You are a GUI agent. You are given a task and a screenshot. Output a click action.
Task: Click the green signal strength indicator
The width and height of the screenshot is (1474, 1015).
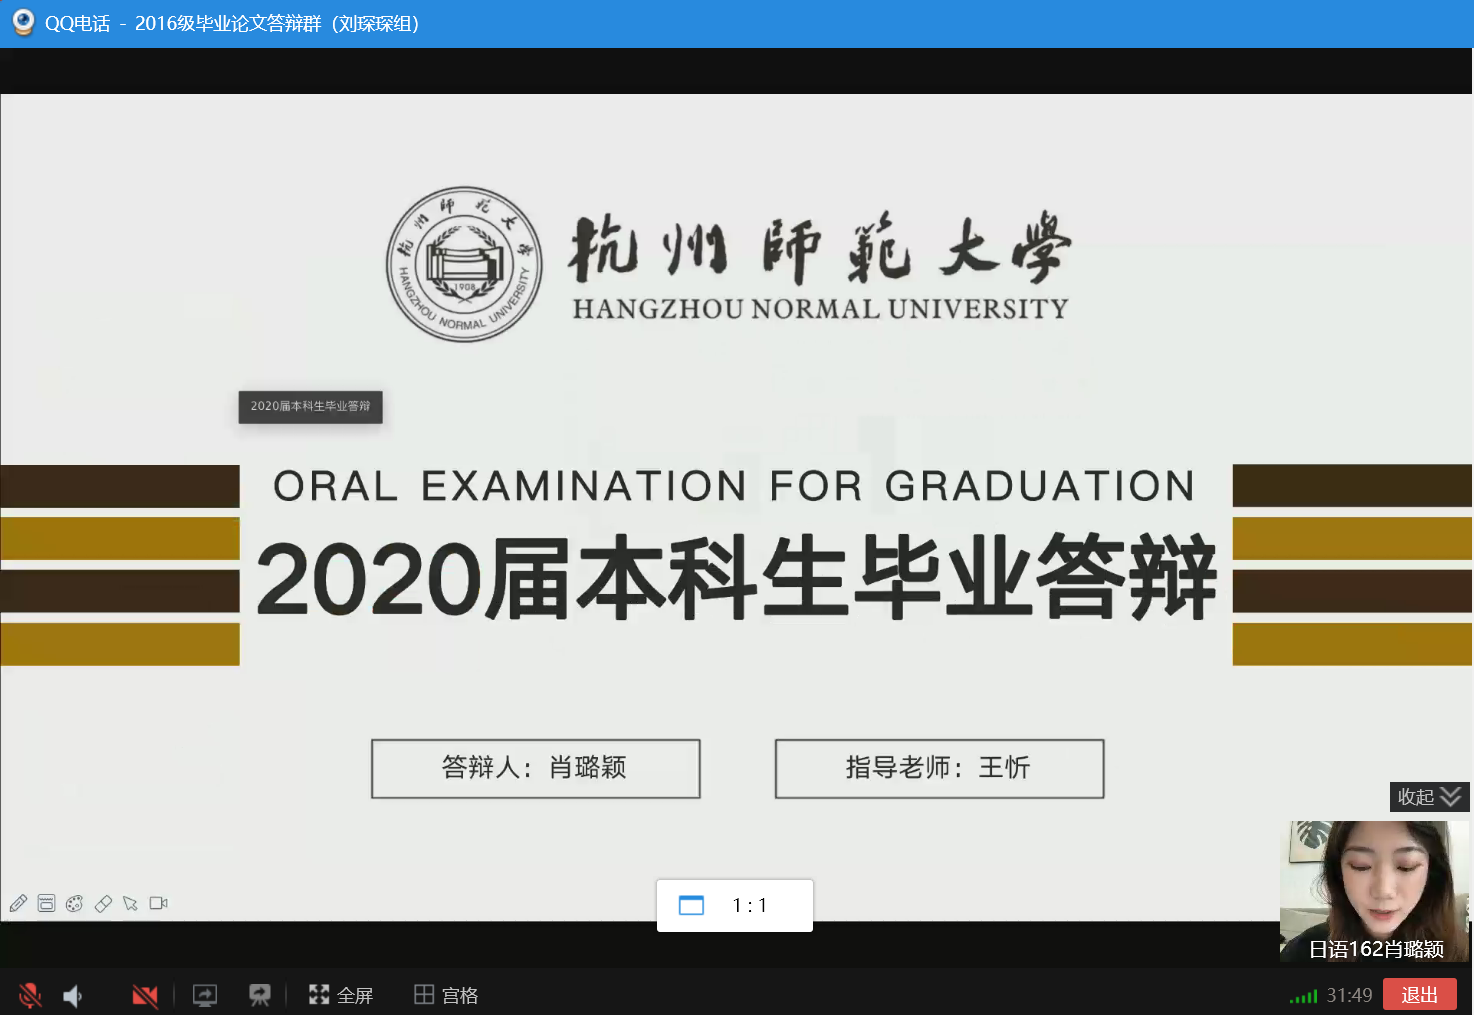(1303, 996)
